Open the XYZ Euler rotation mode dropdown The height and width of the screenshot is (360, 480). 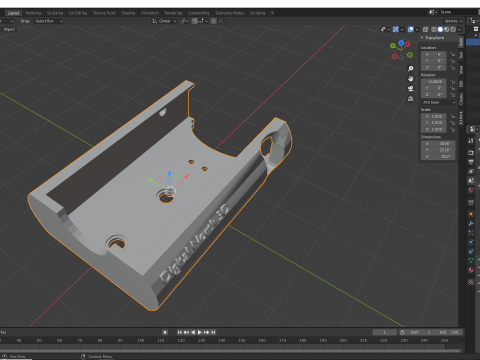(x=438, y=102)
